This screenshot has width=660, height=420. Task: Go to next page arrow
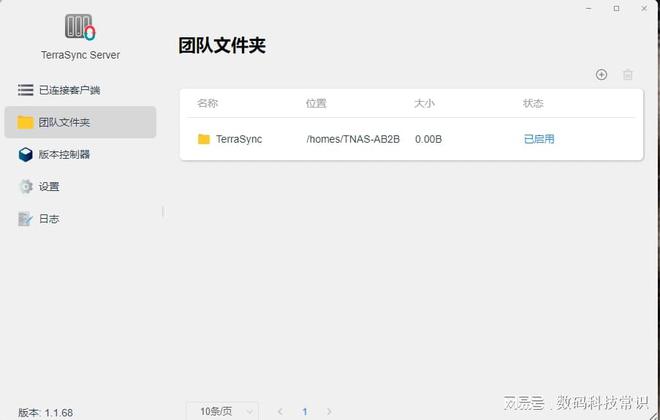coord(329,412)
